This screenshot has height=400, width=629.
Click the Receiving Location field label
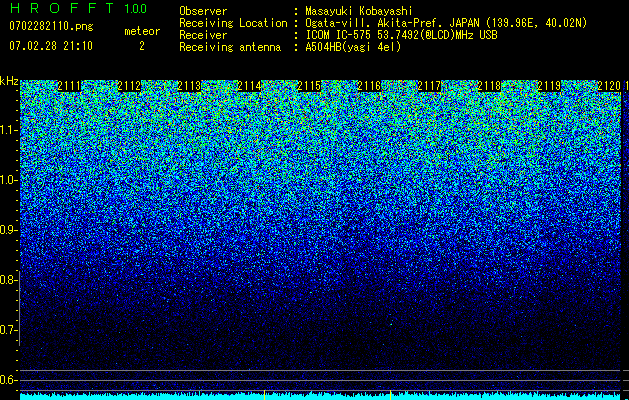click(233, 23)
